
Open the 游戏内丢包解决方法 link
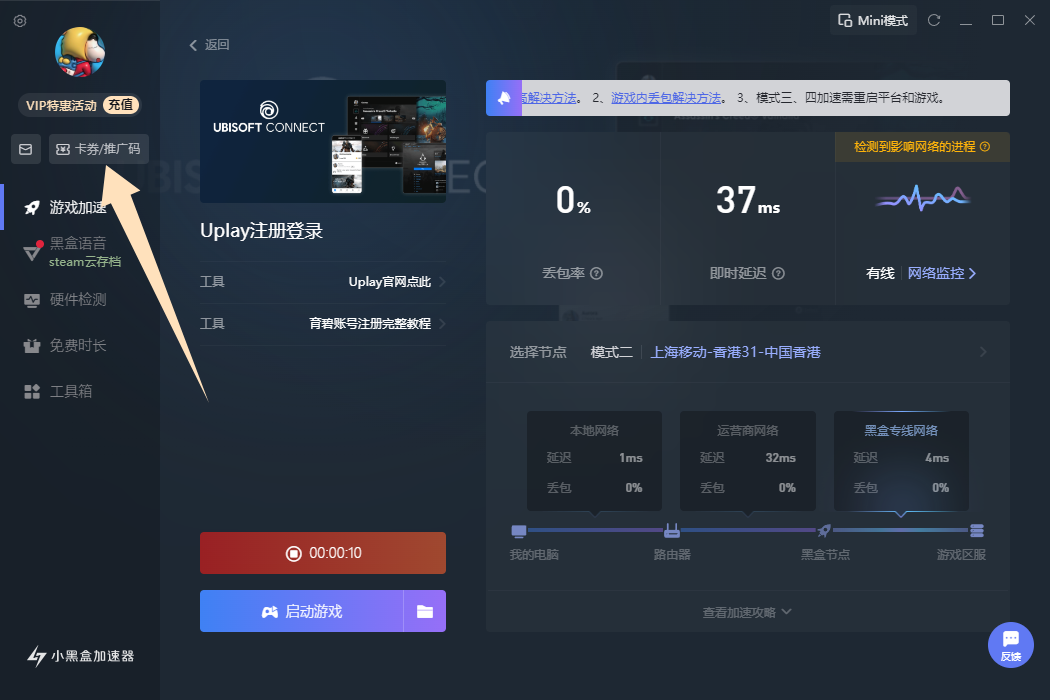666,97
